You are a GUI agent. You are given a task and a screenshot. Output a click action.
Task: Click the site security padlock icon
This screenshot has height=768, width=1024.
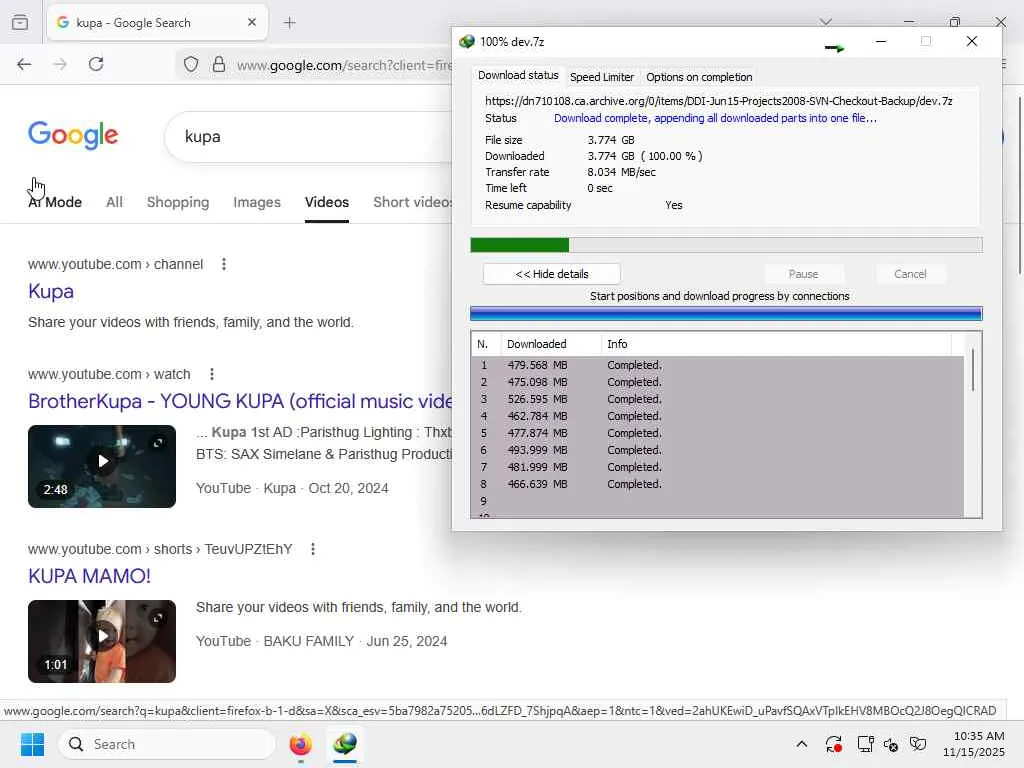pos(219,65)
